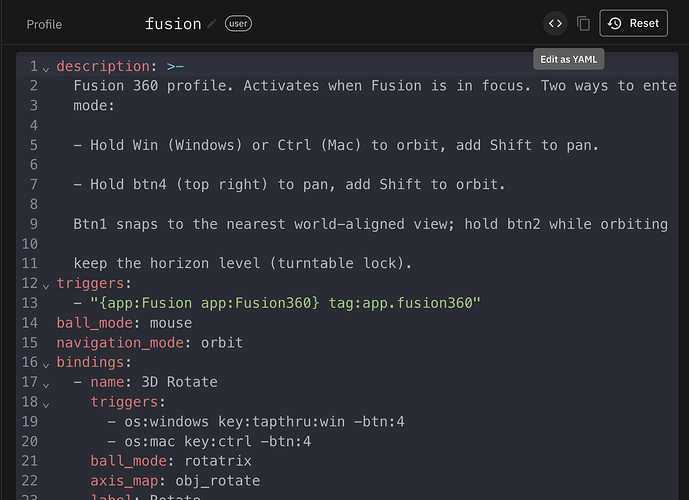The height and width of the screenshot is (500, 689).
Task: Click the fusion profile name
Action: [x=173, y=23]
